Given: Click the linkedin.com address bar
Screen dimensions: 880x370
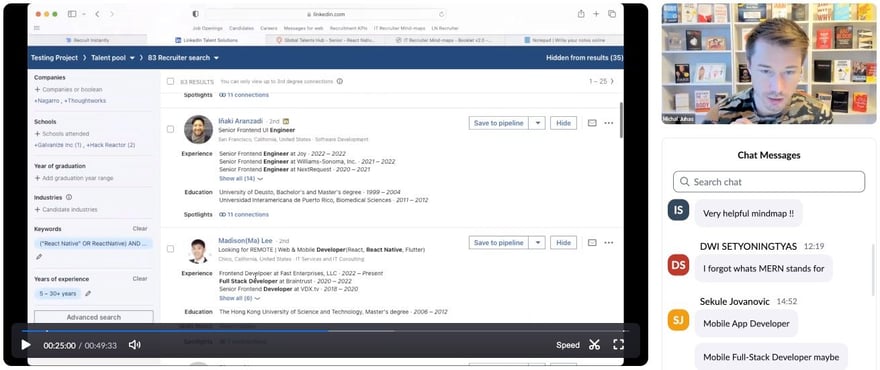Looking at the screenshot, I should click(x=326, y=14).
